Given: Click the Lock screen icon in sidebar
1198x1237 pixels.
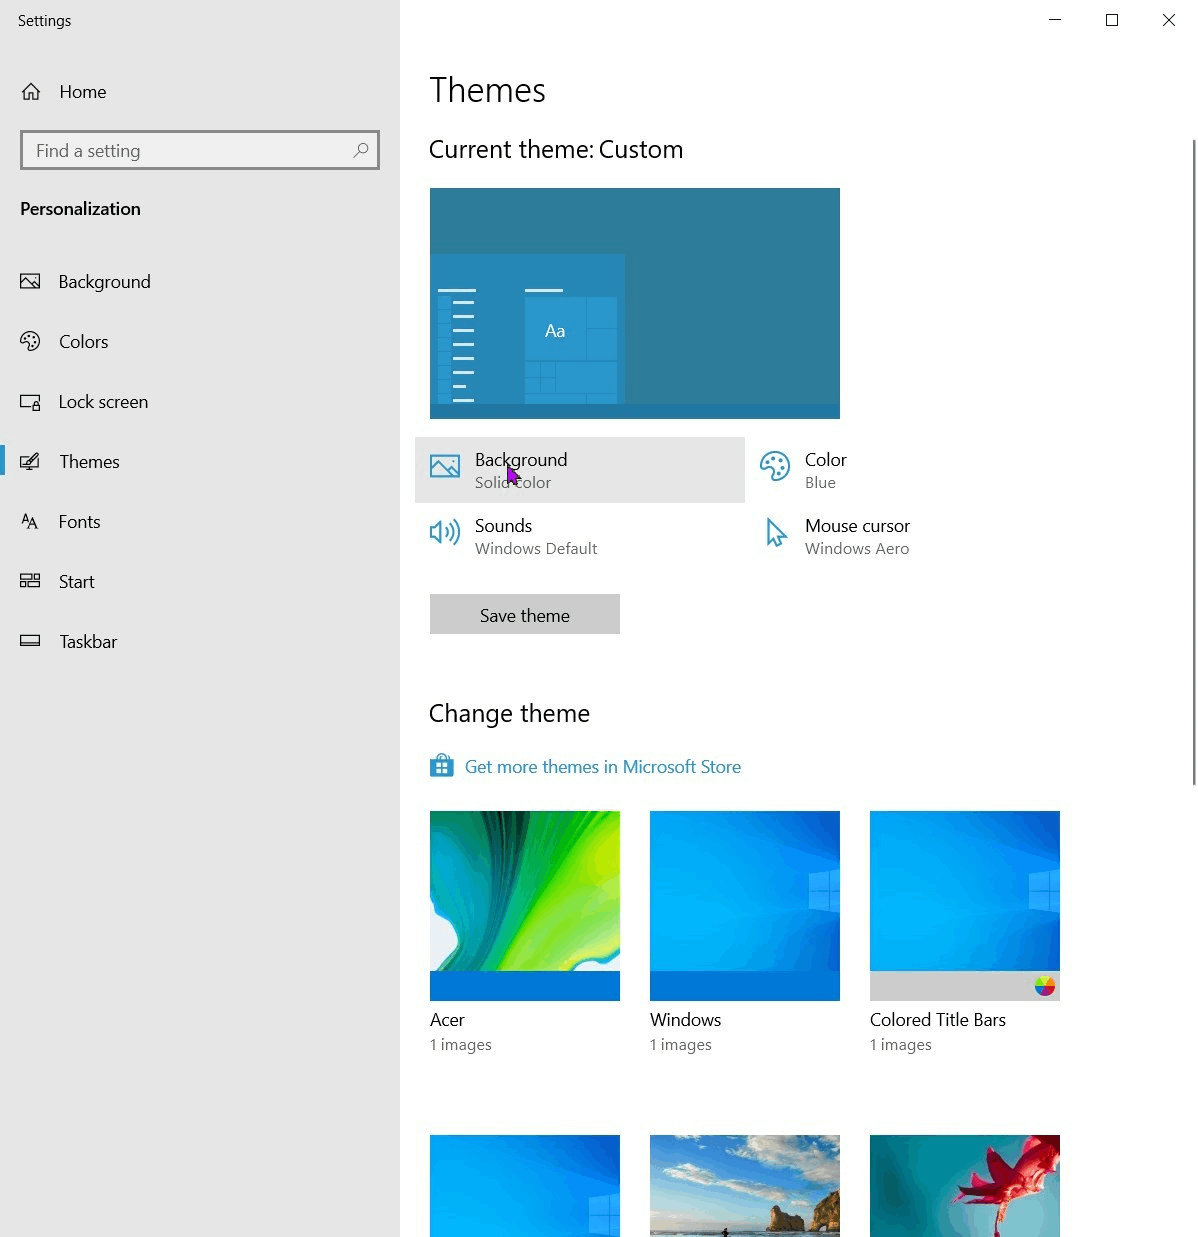Looking at the screenshot, I should [30, 402].
